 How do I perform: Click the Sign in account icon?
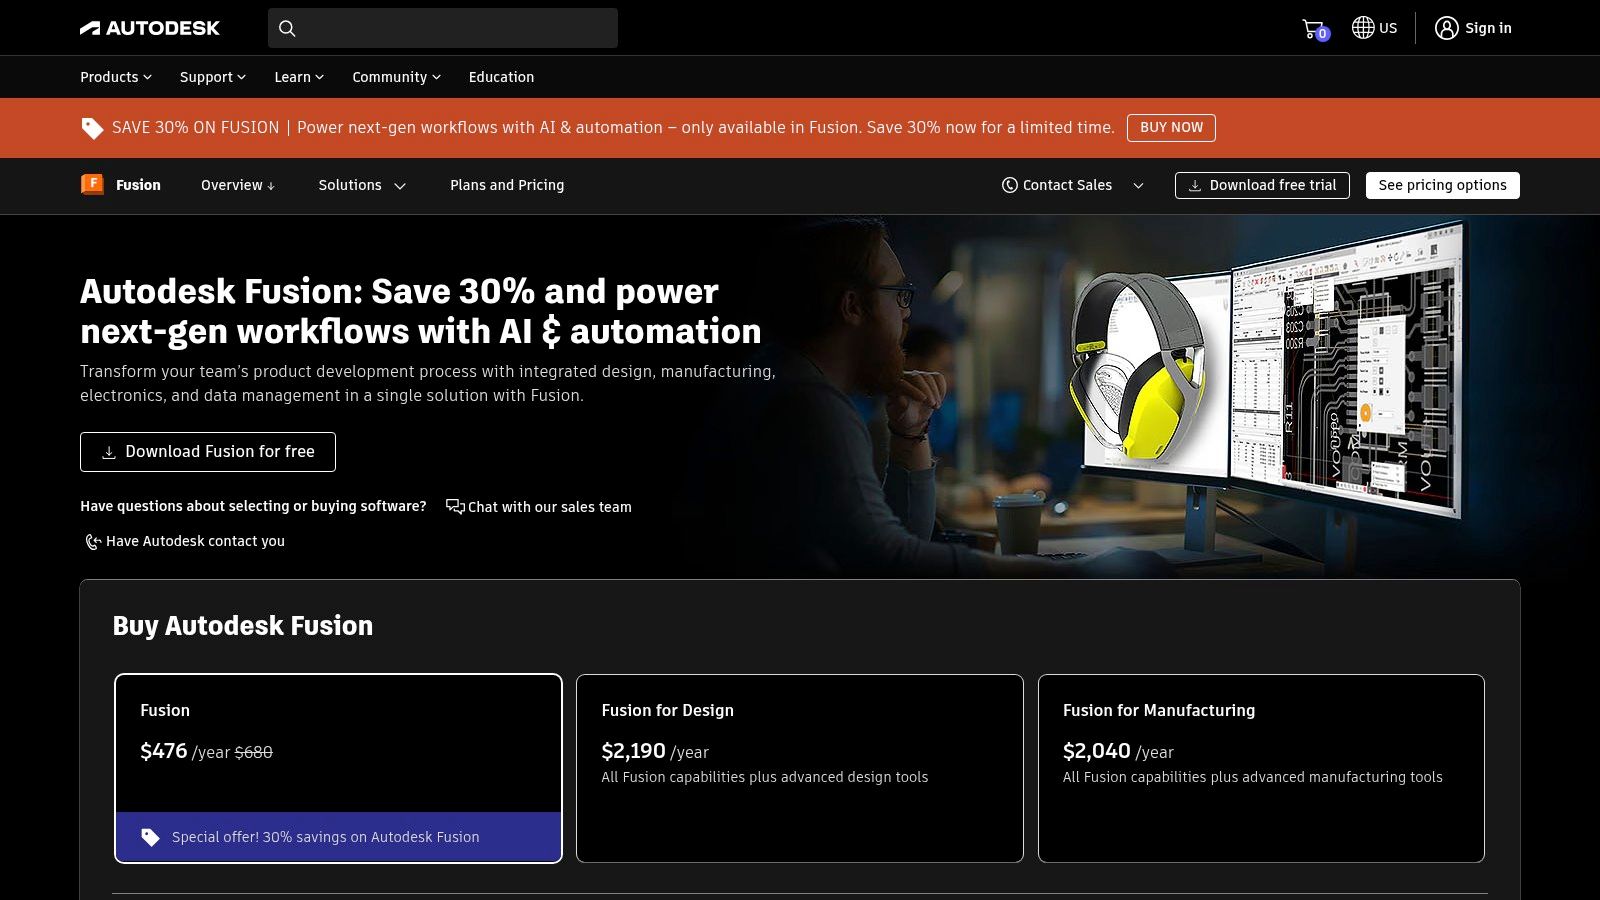1447,28
